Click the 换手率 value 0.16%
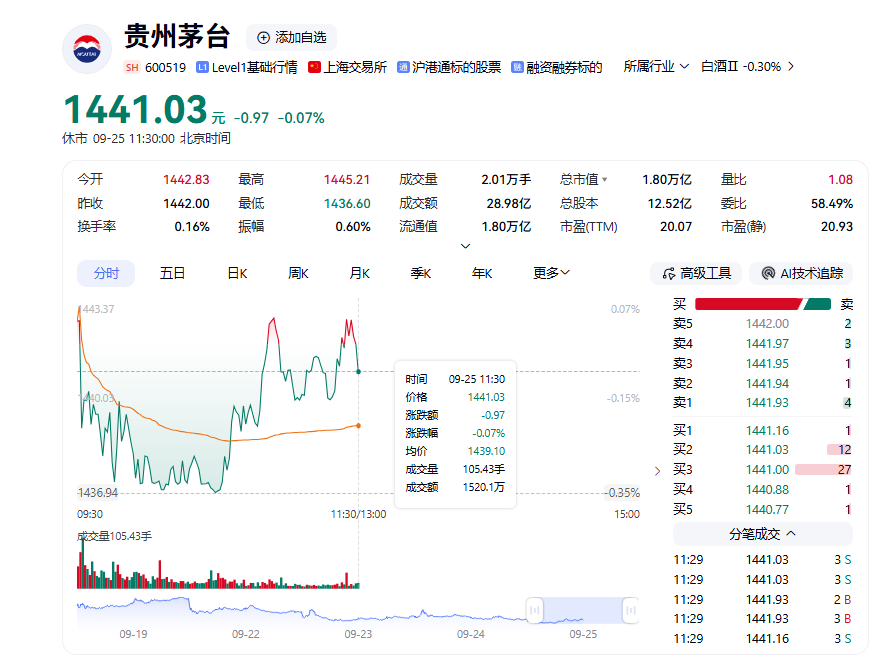The height and width of the screenshot is (660, 877). 192,227
